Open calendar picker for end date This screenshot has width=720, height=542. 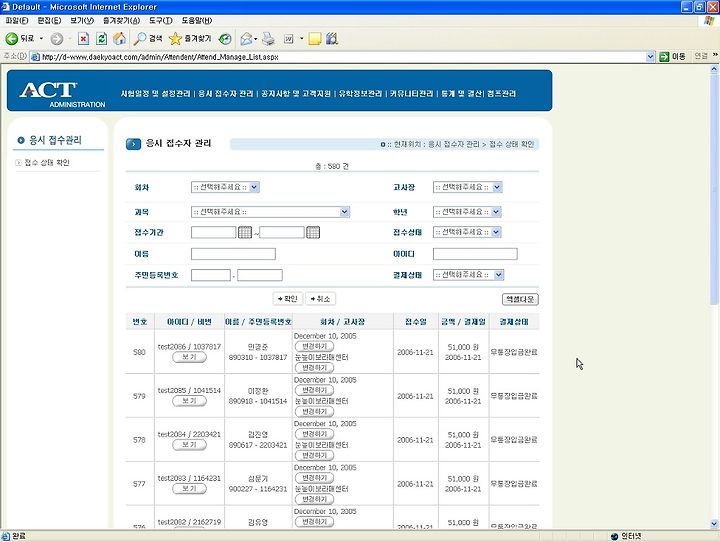313,232
